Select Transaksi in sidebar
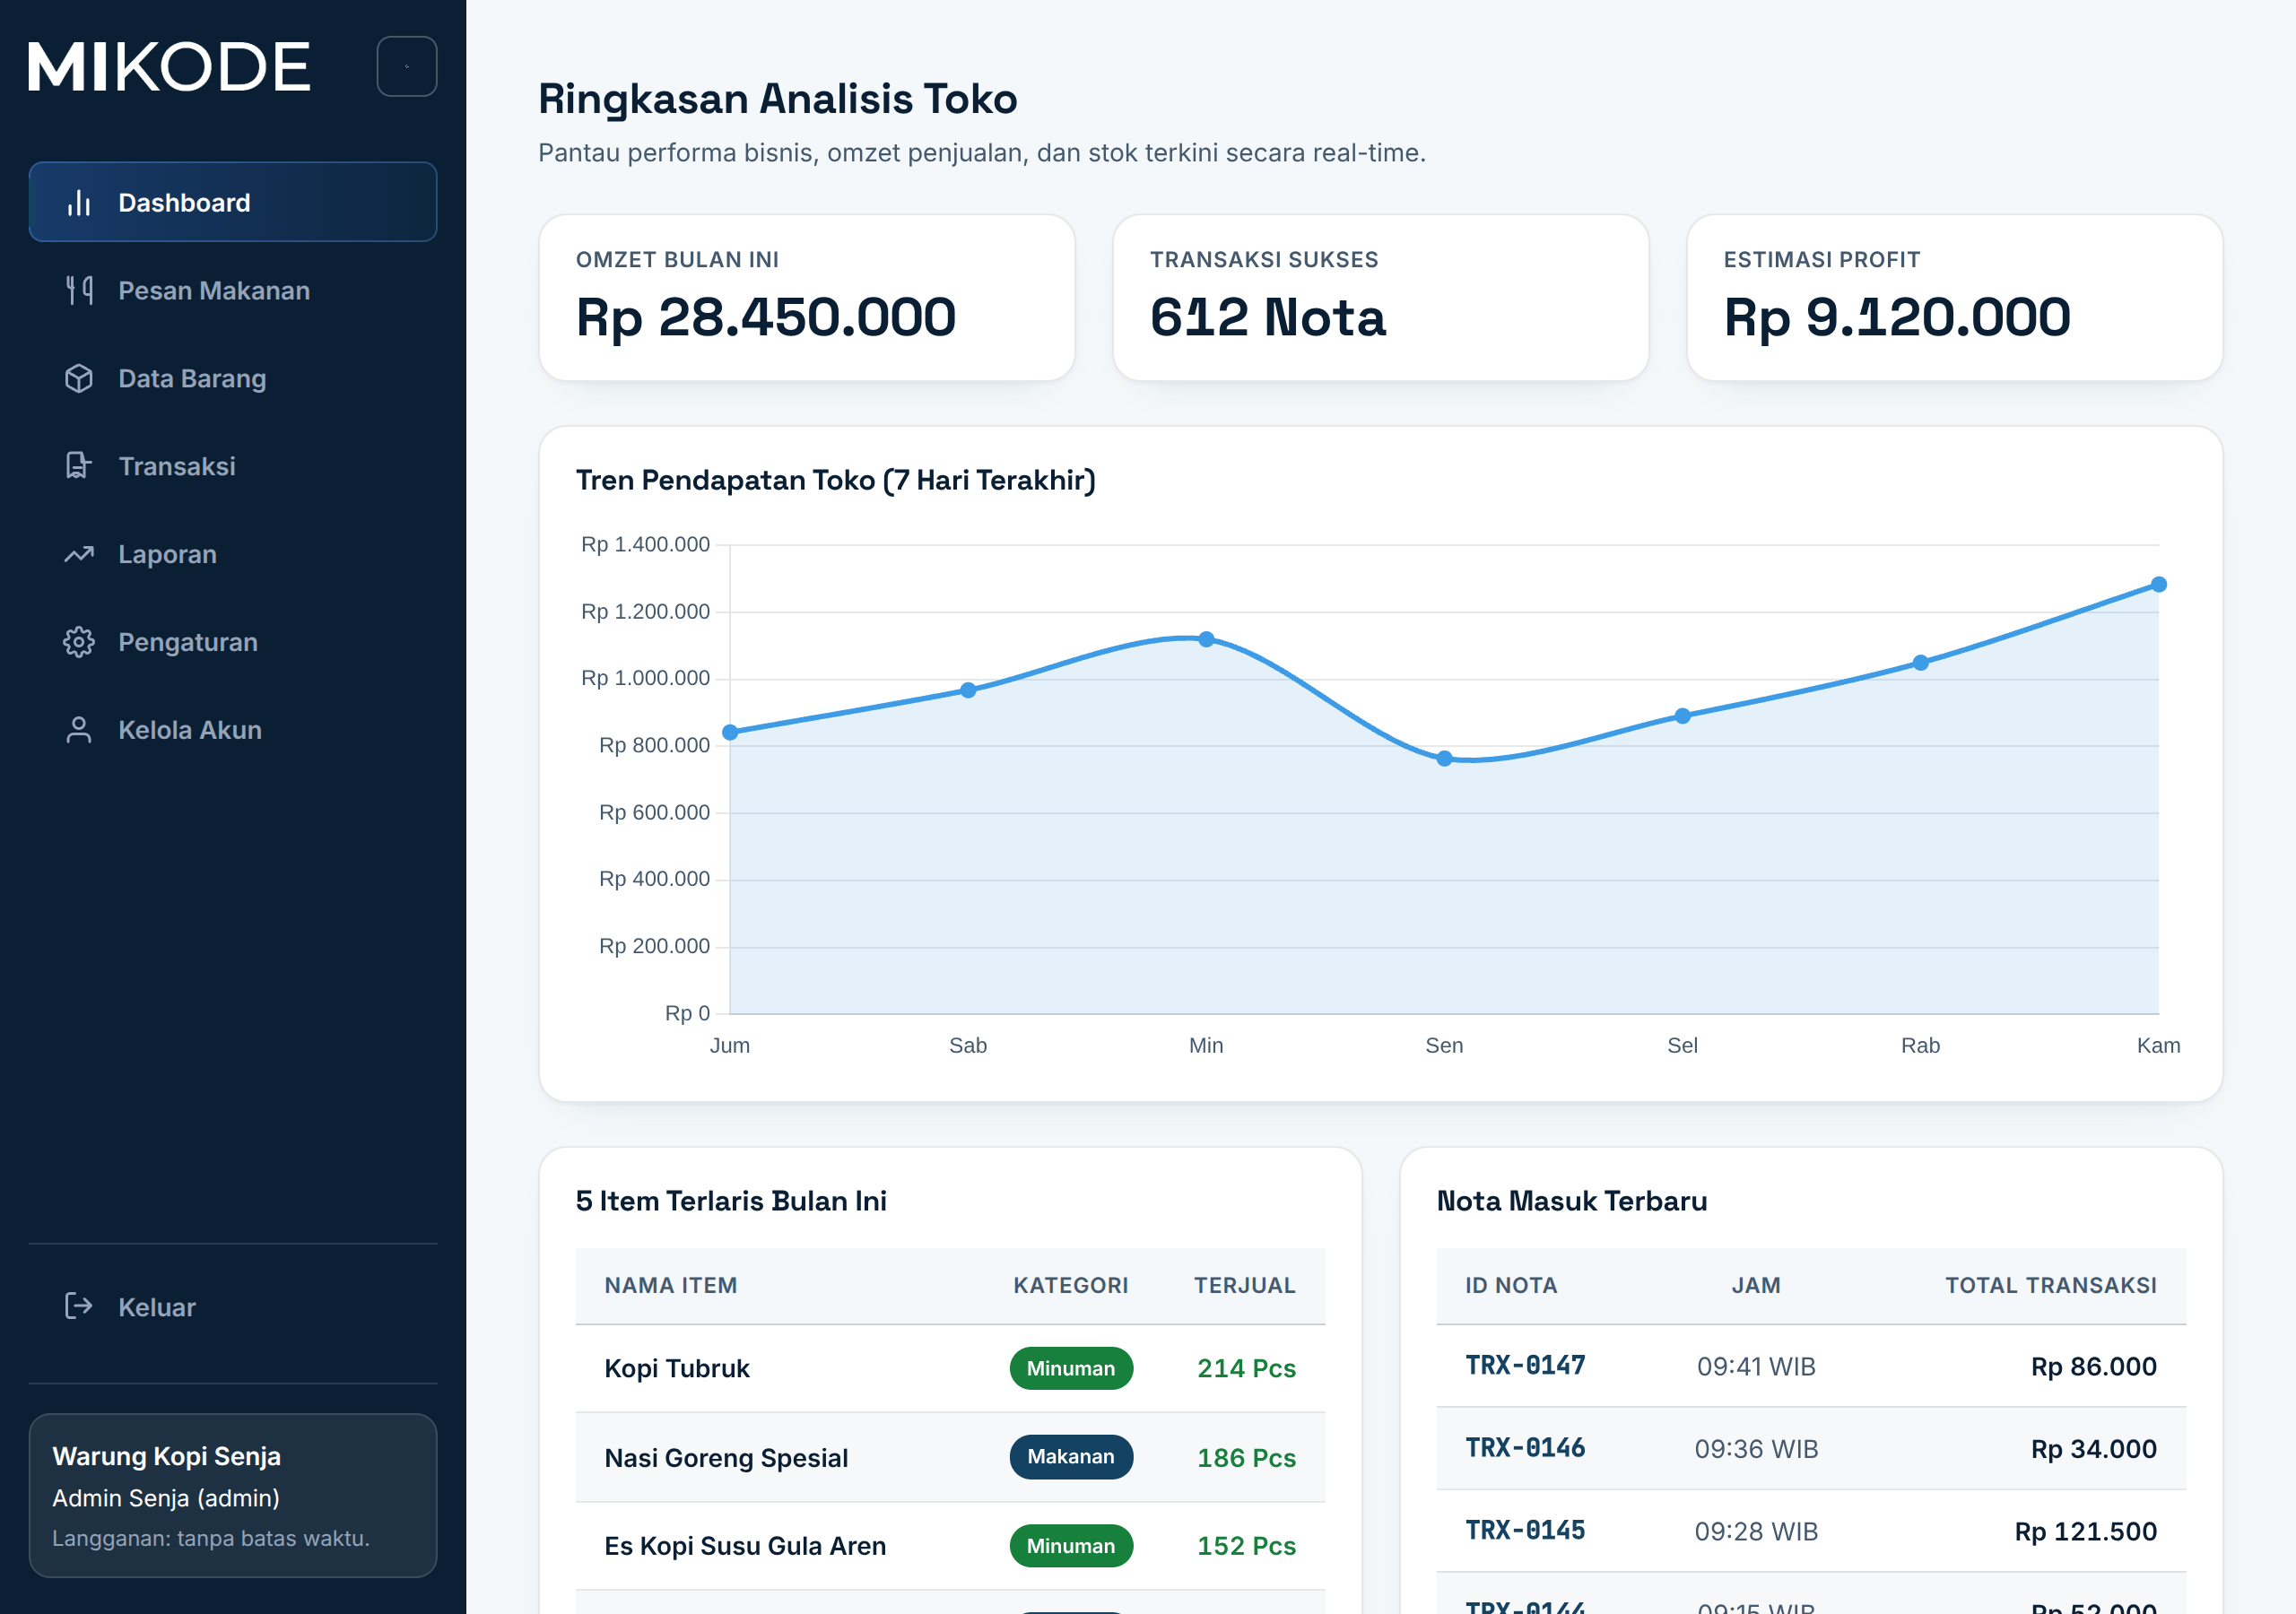Screen dimensions: 2296x1614 pos(233,466)
